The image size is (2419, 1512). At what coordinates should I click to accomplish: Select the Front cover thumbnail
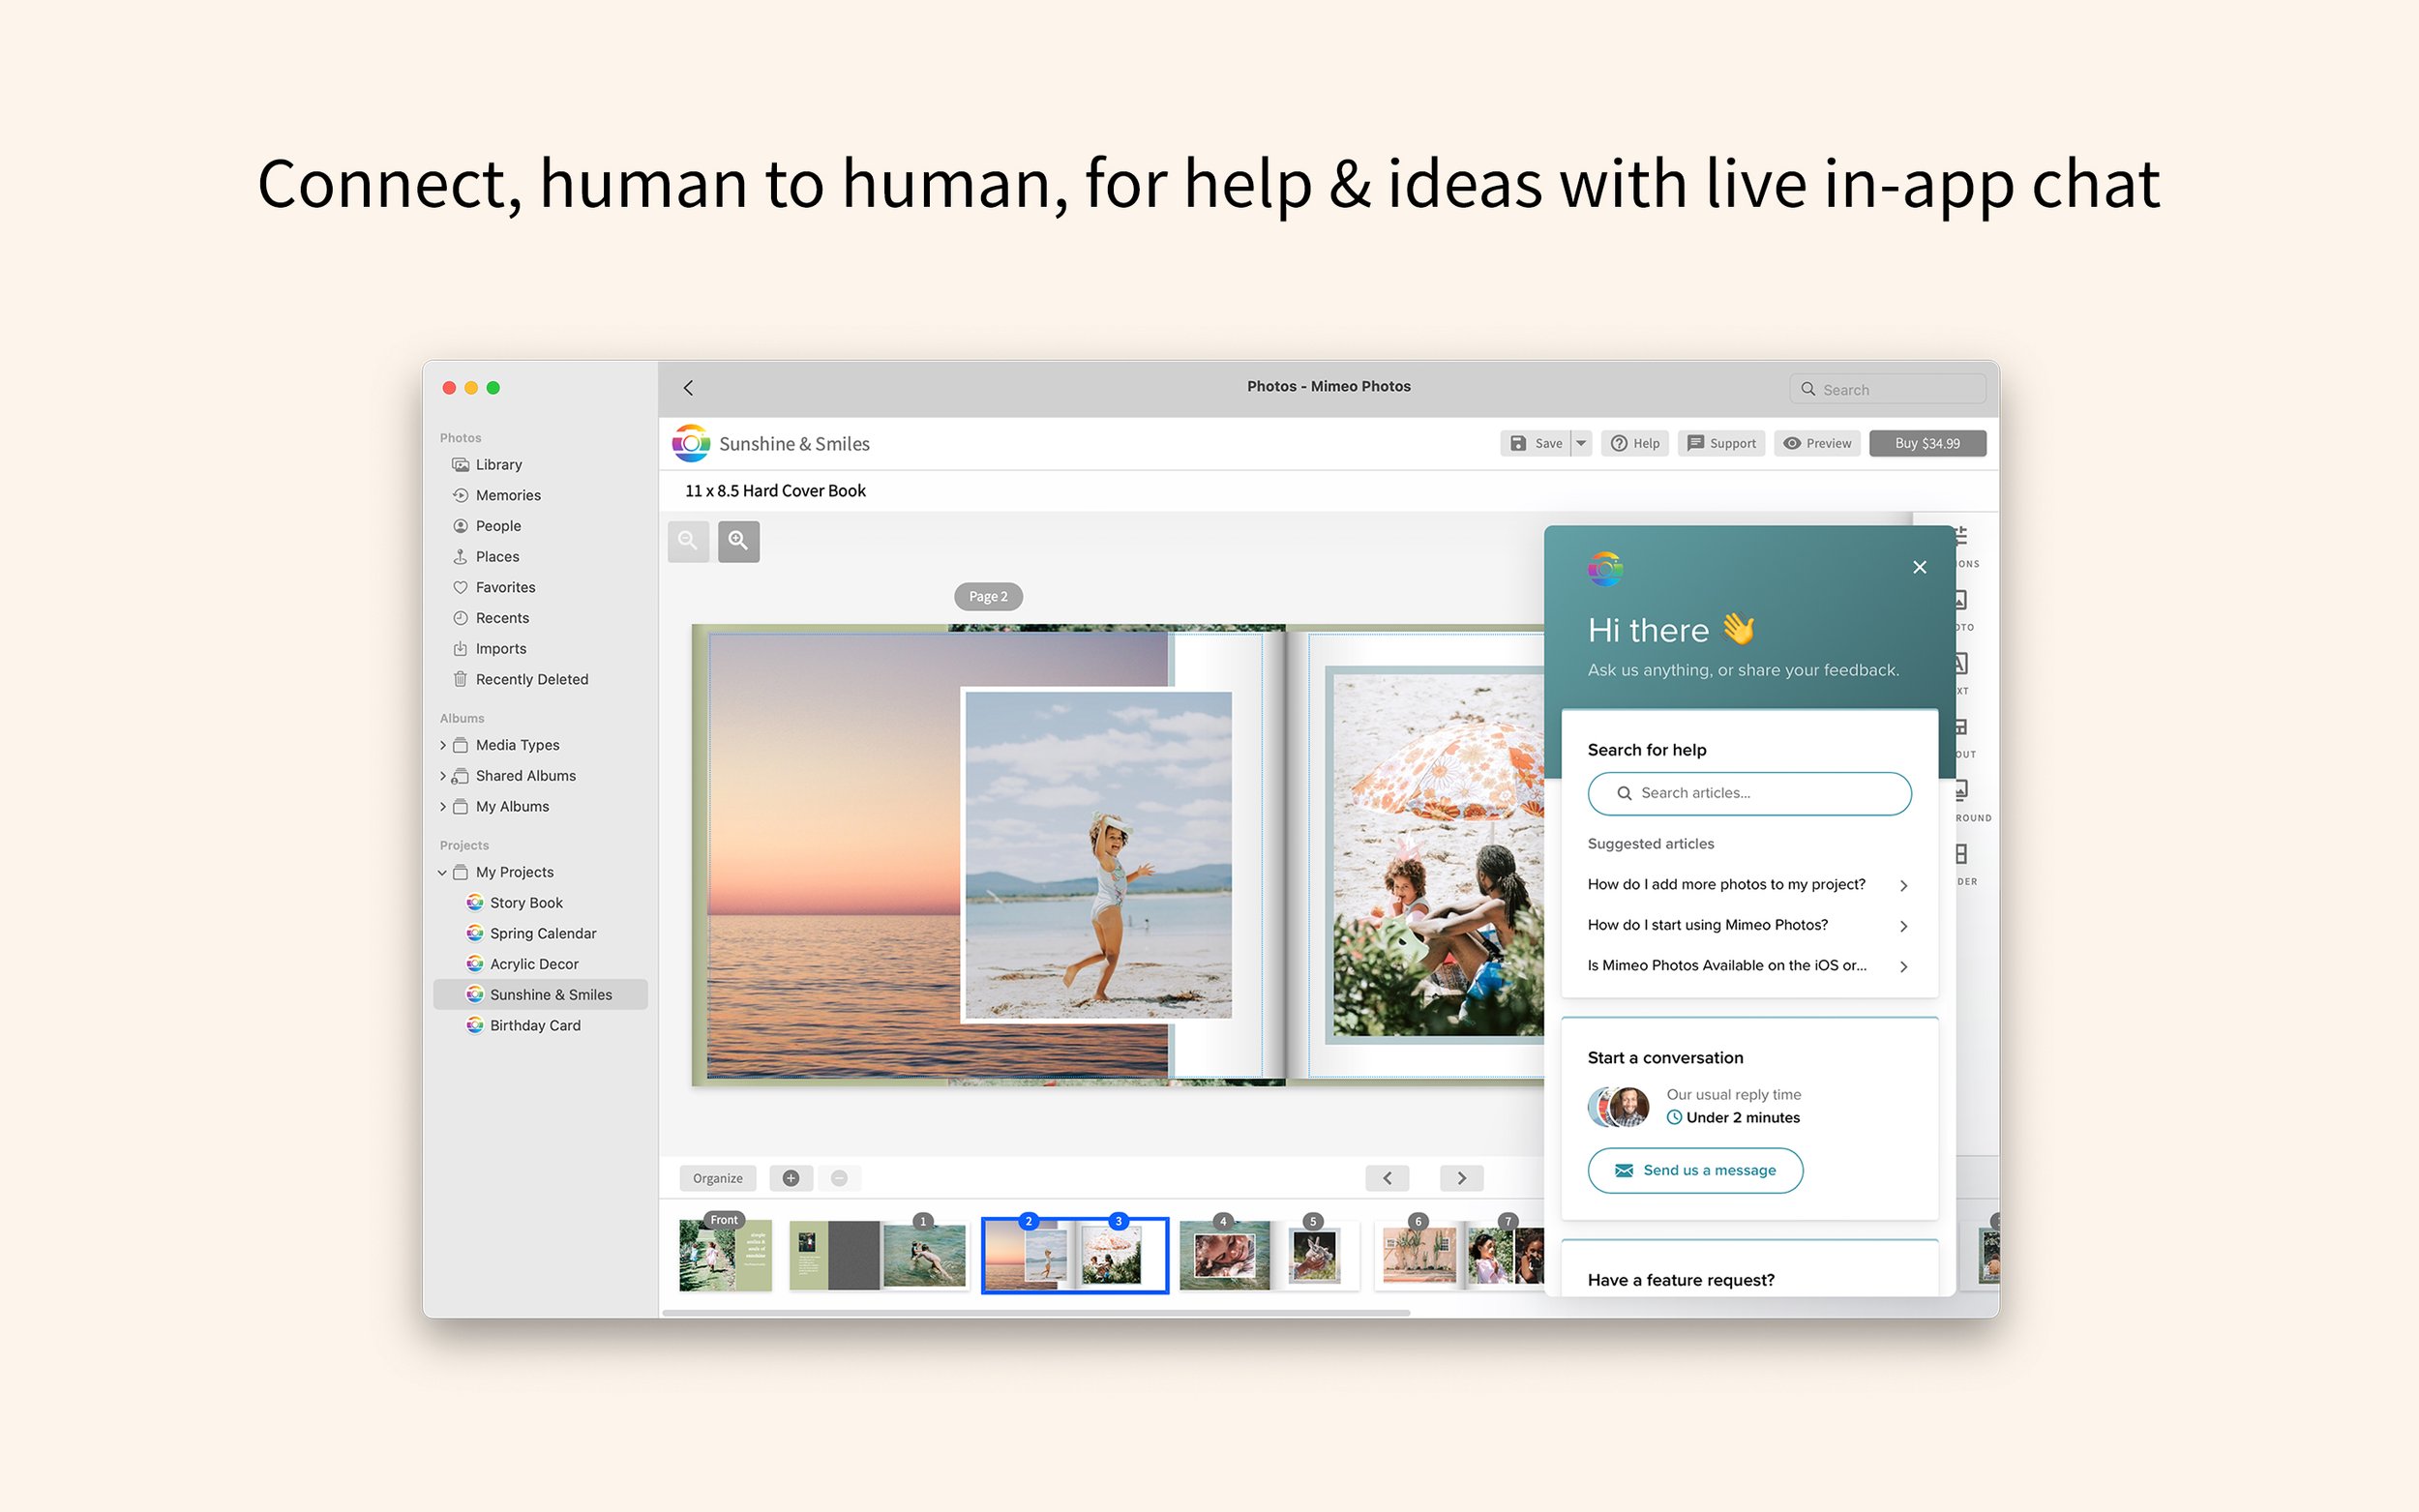(x=725, y=1254)
